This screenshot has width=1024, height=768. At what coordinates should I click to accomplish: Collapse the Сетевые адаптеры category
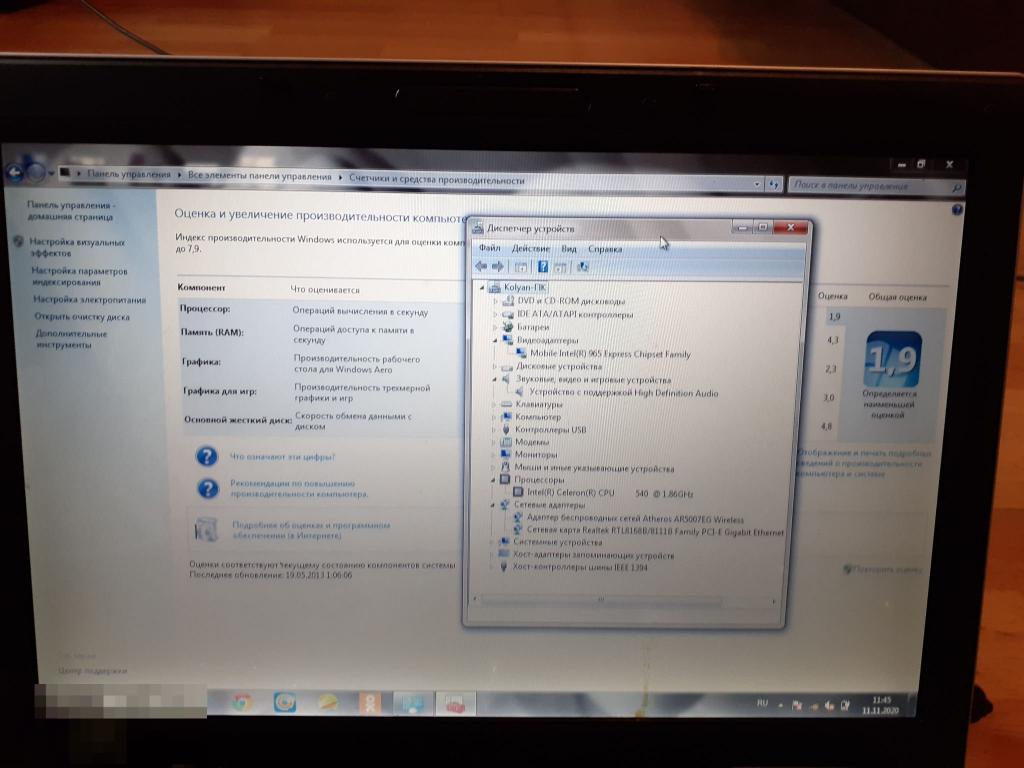pos(492,505)
